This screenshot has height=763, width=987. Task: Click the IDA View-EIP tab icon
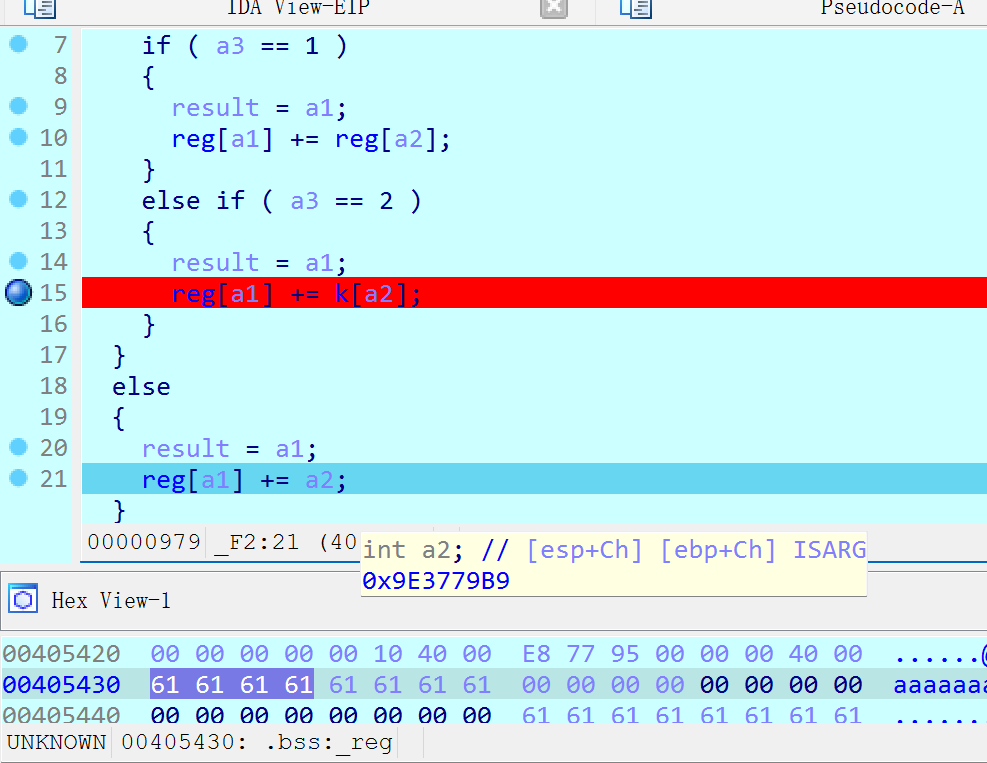tap(40, 9)
